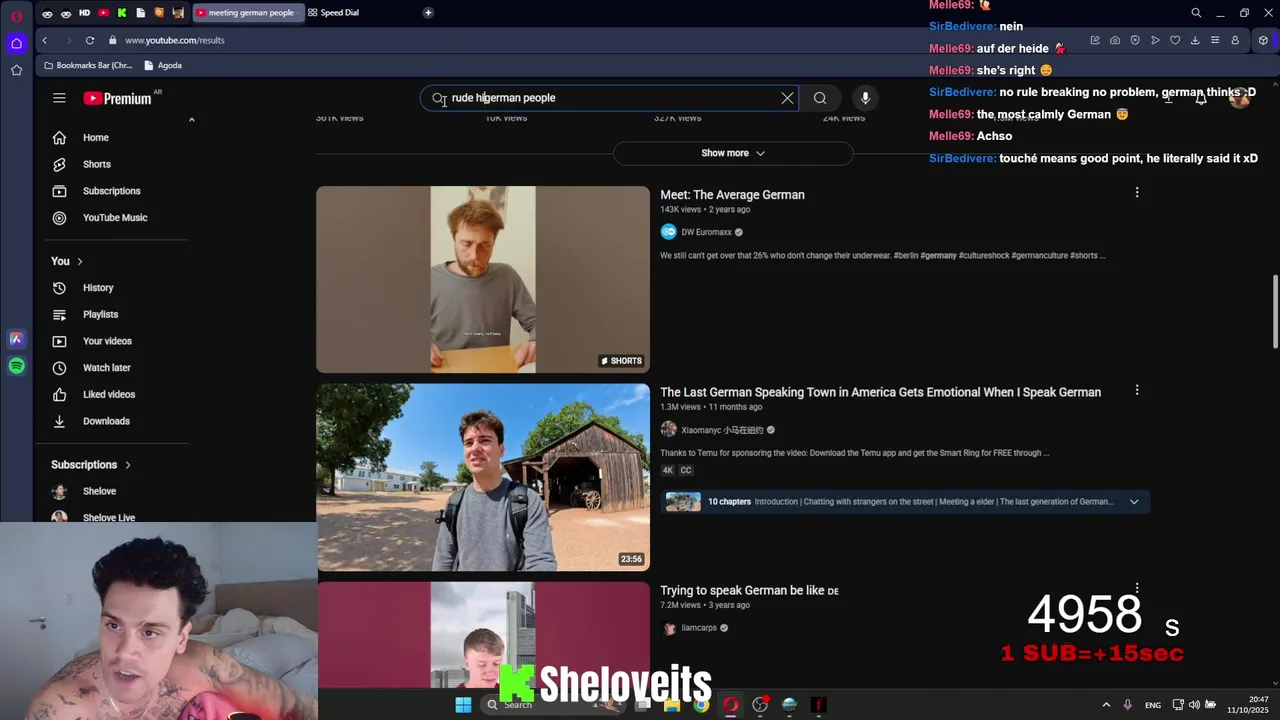Collapse sidebar scroll up arrow
The image size is (1280, 720).
pos(191,119)
